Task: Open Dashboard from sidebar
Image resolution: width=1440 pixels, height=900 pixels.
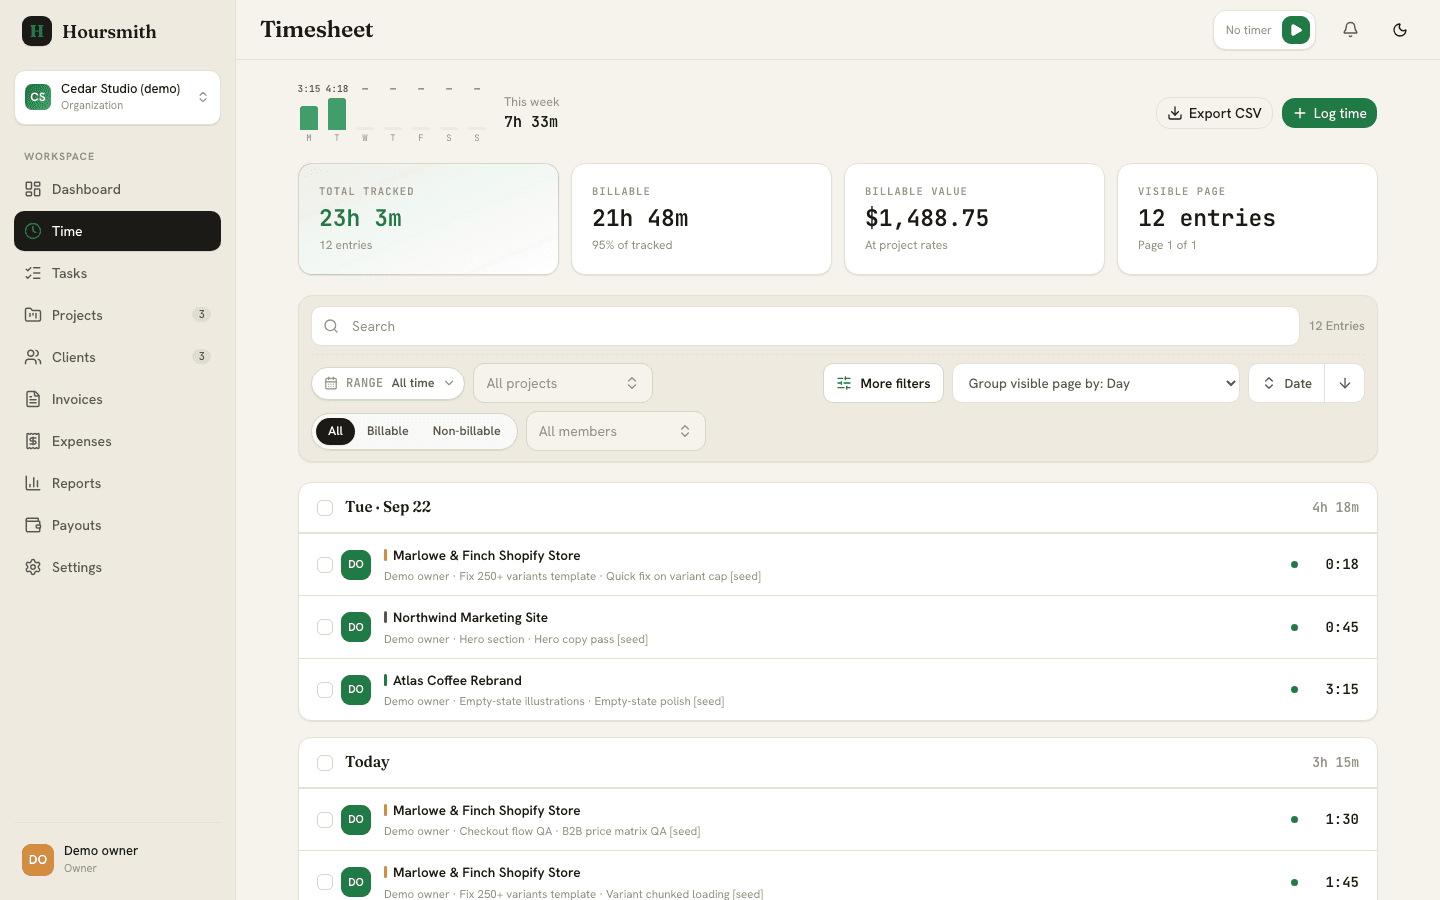Action: (117, 189)
